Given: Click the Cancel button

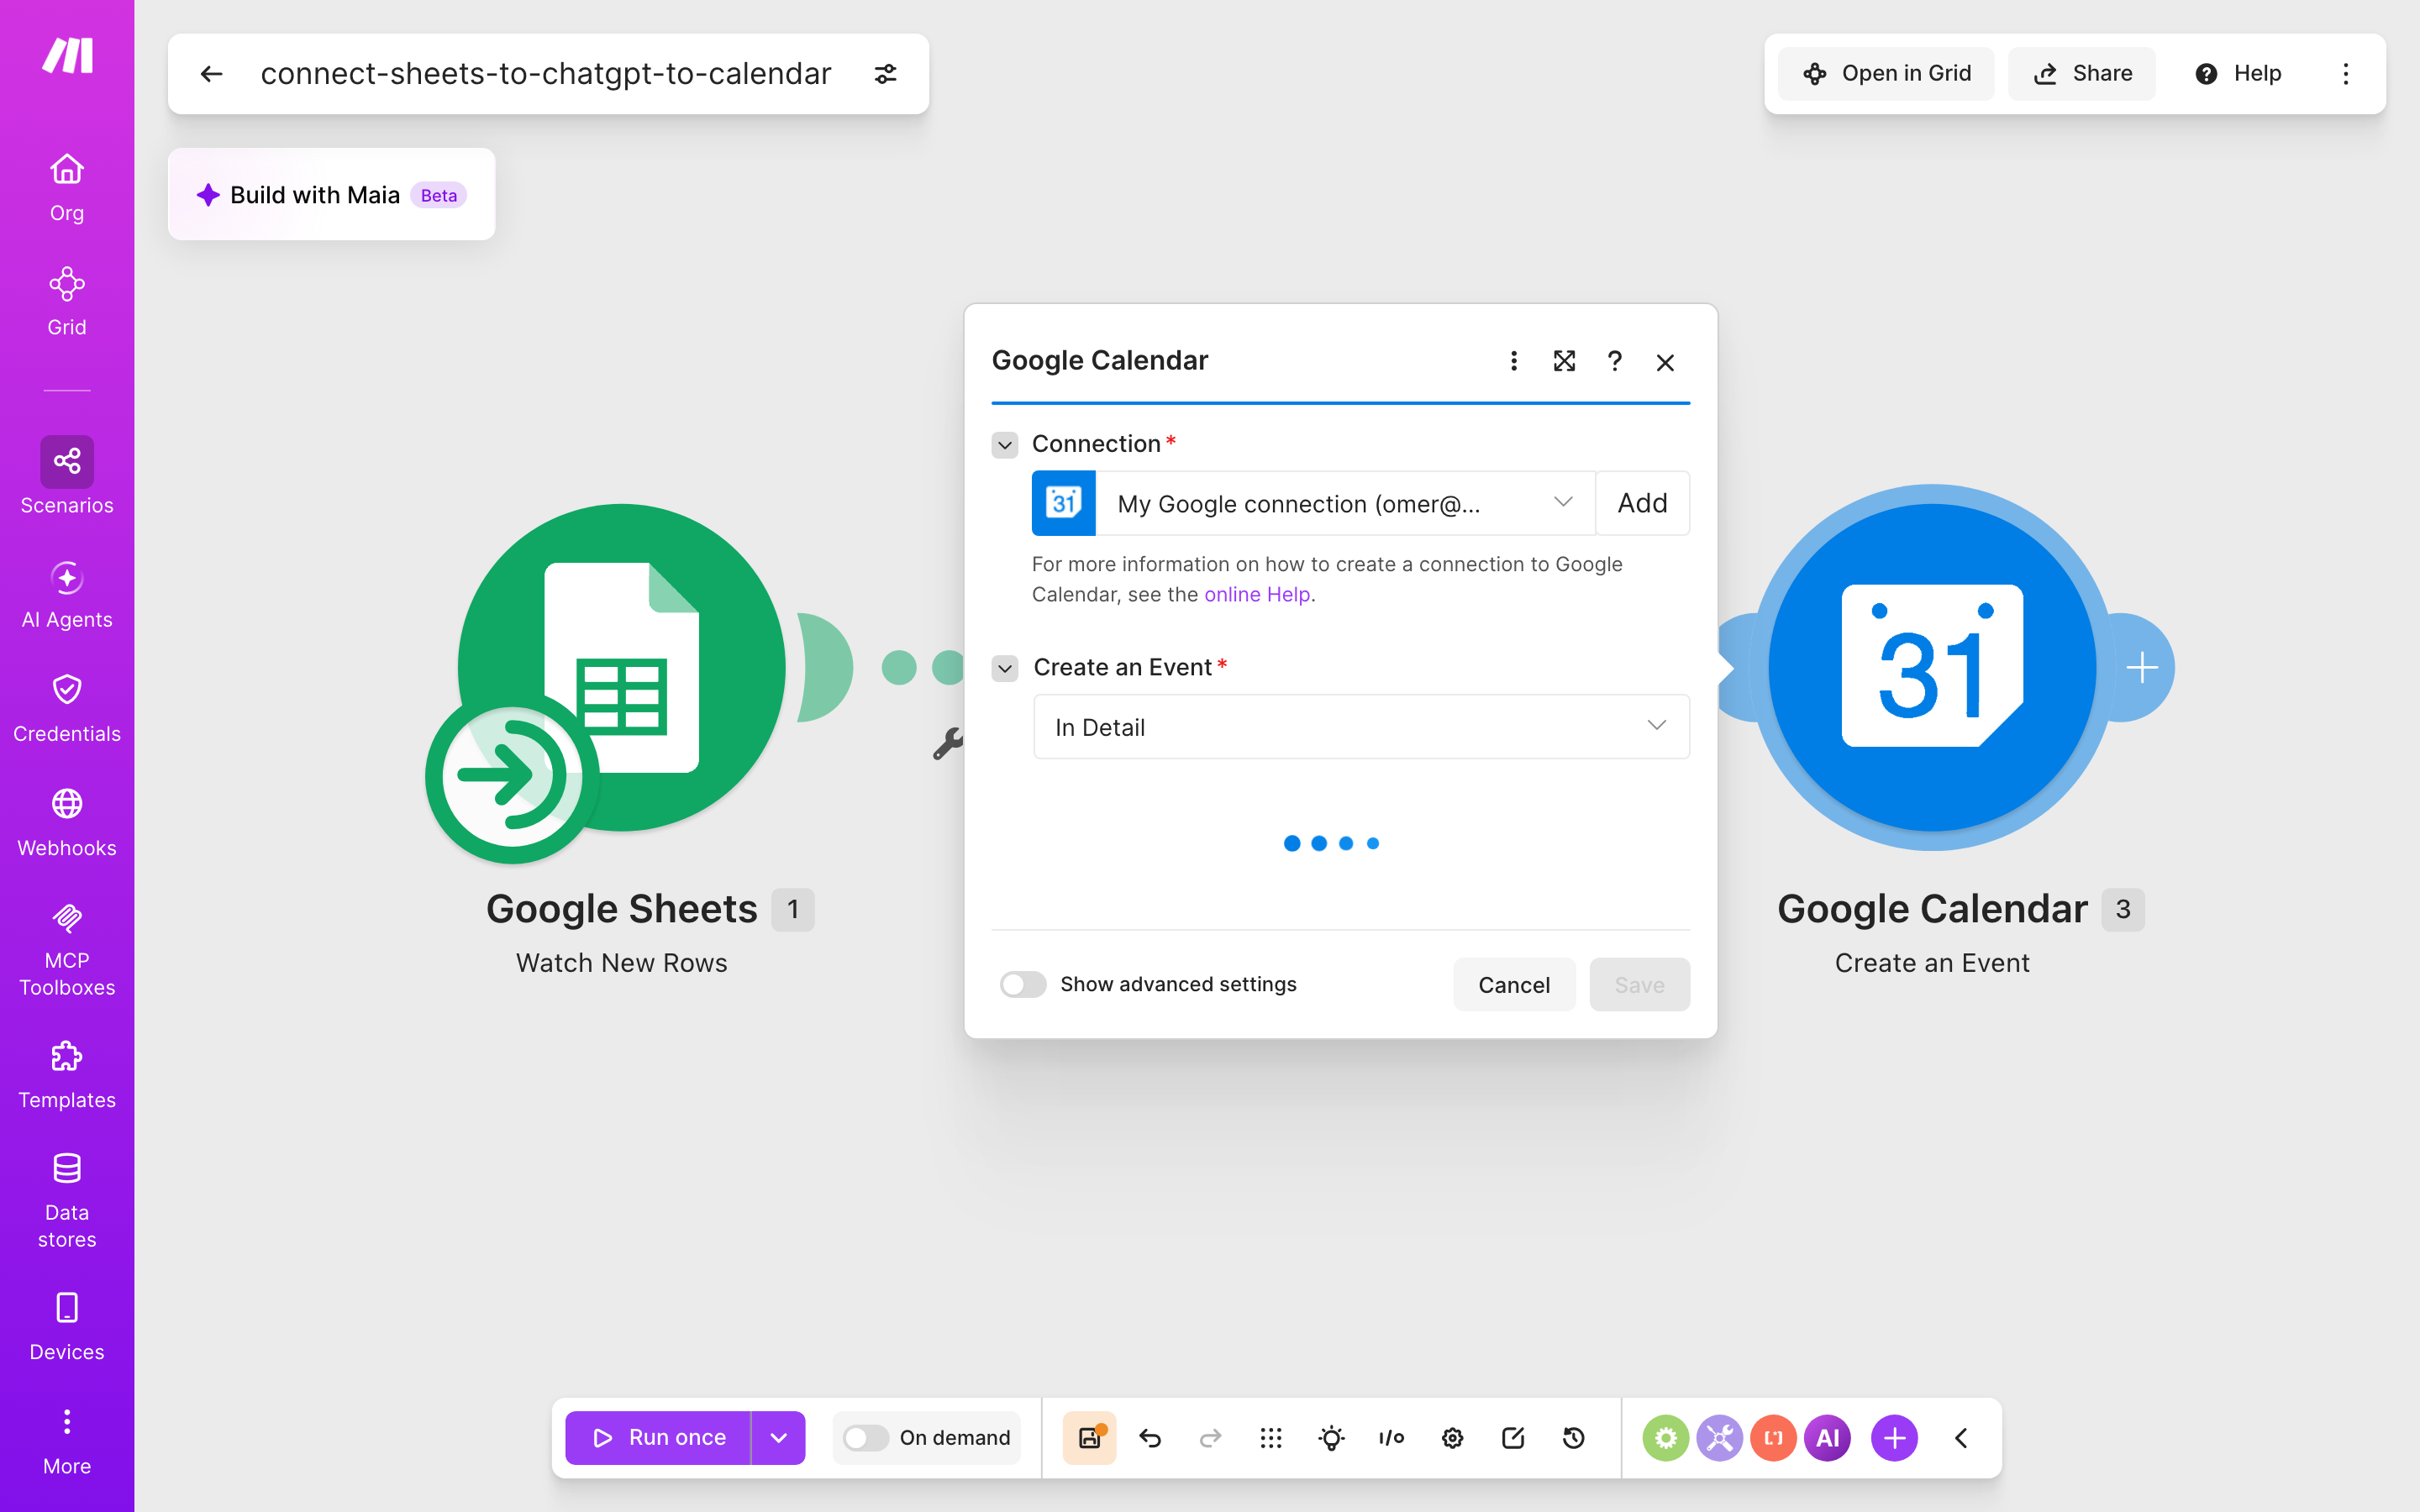Looking at the screenshot, I should point(1514,984).
